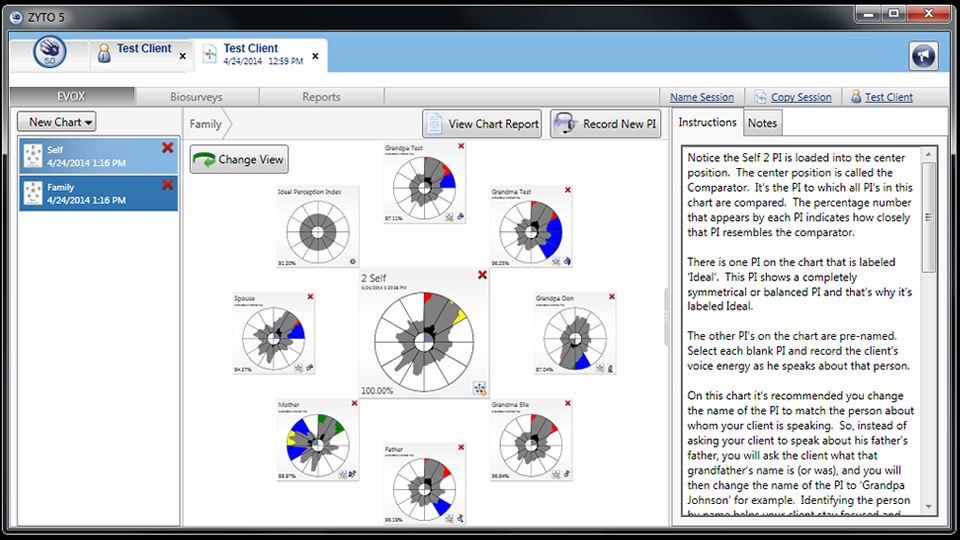The image size is (960, 540).
Task: Switch to the Notes tab
Action: tap(762, 123)
